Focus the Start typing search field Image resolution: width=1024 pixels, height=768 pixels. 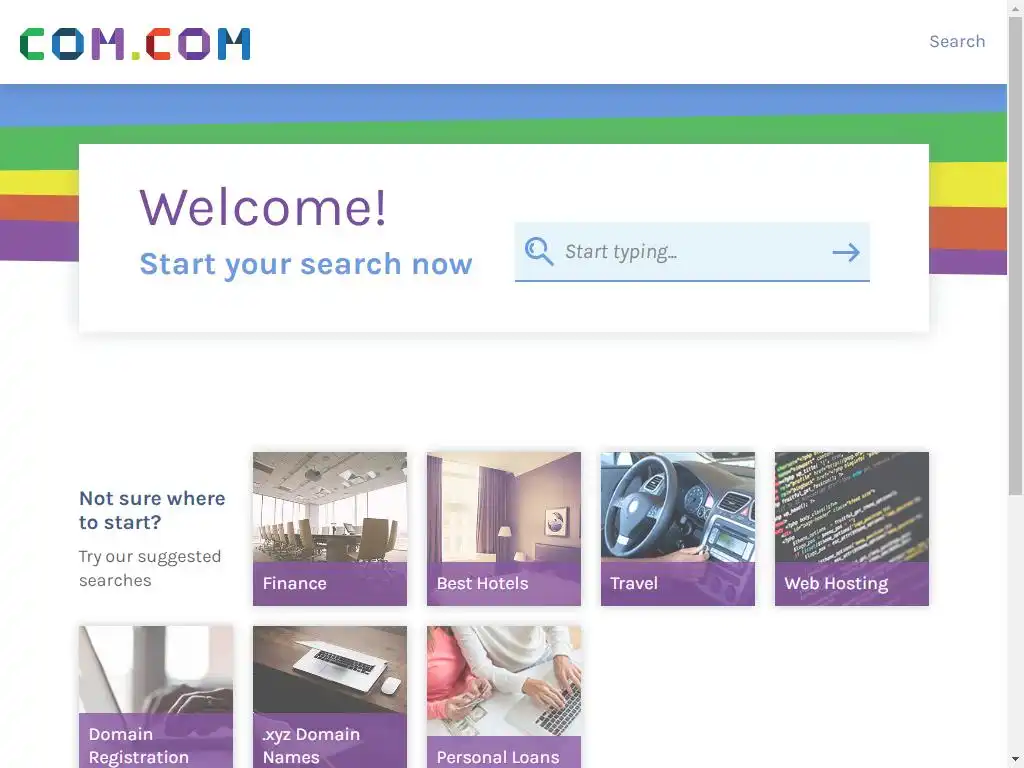tap(692, 252)
